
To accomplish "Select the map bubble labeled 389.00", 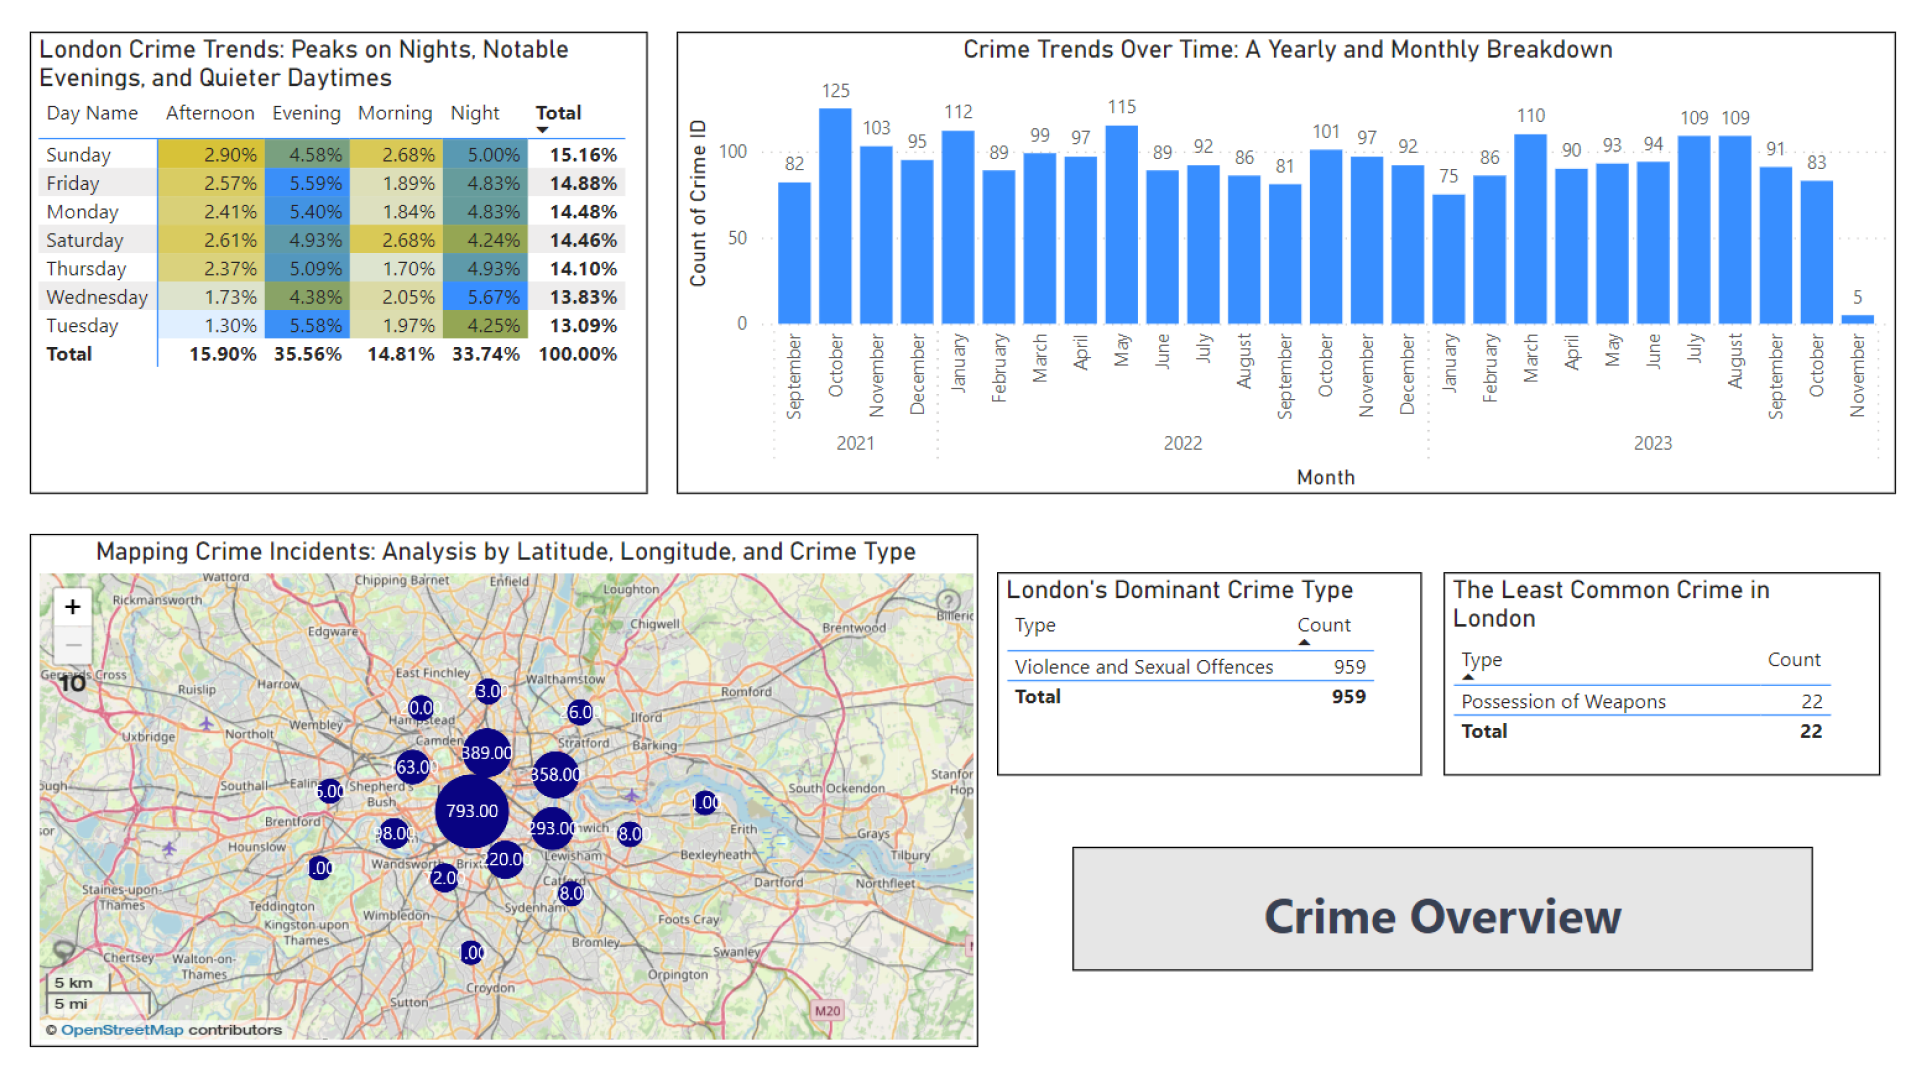I will click(x=487, y=753).
